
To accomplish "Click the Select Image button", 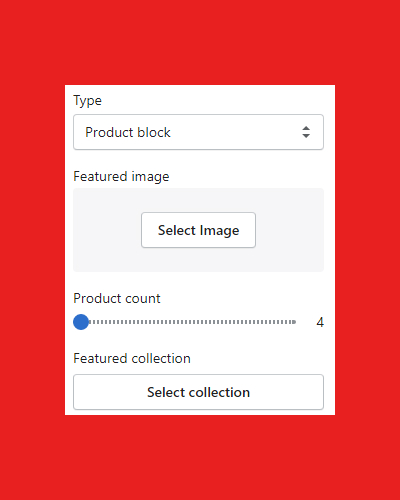I will click(x=198, y=230).
